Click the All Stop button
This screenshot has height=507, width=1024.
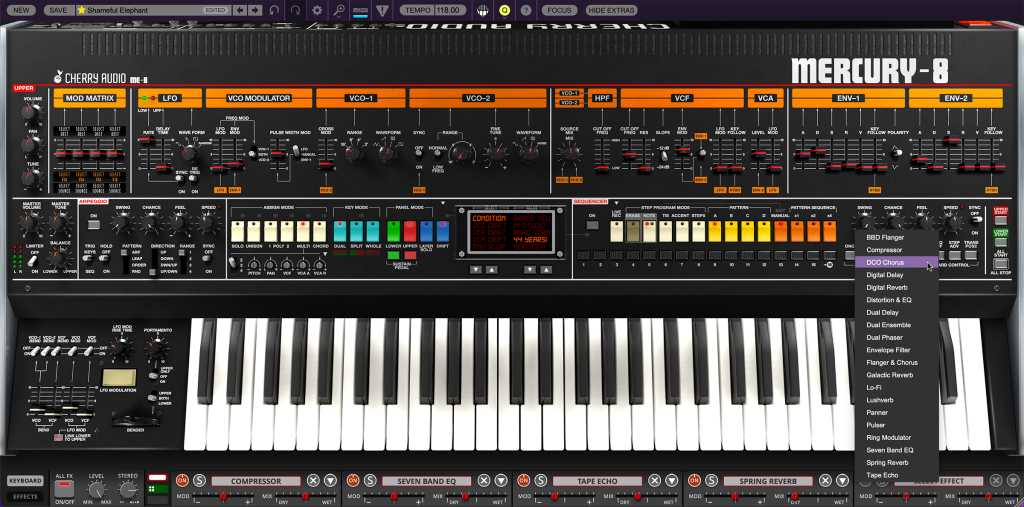(1000, 264)
